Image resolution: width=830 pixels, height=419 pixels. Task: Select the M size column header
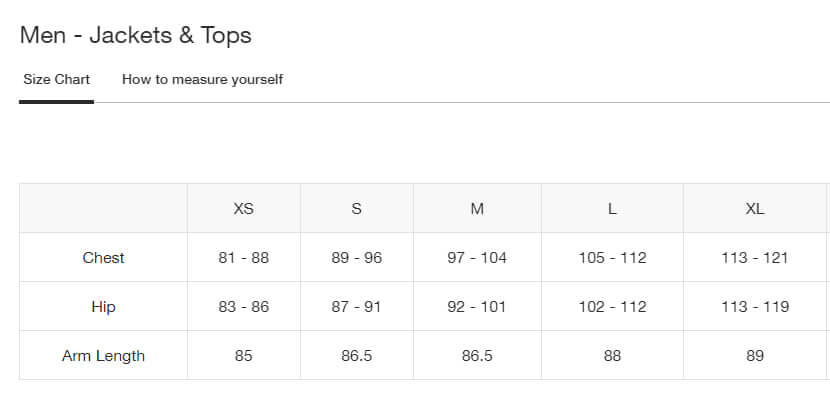(477, 209)
